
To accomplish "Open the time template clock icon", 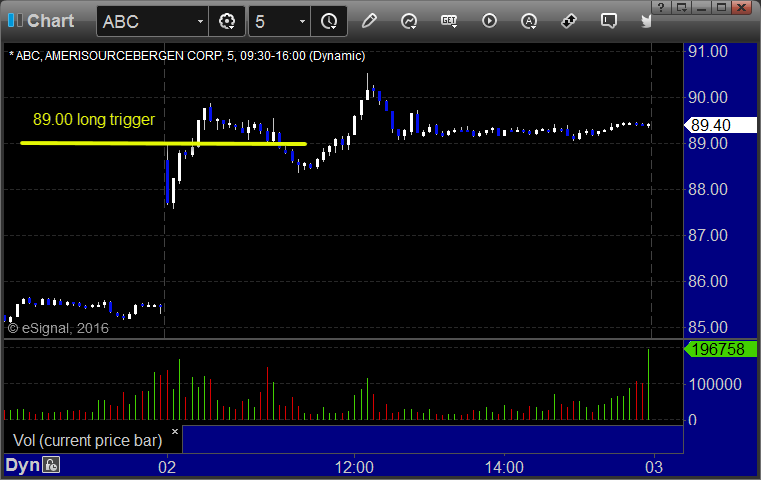I will pyautogui.click(x=329, y=21).
